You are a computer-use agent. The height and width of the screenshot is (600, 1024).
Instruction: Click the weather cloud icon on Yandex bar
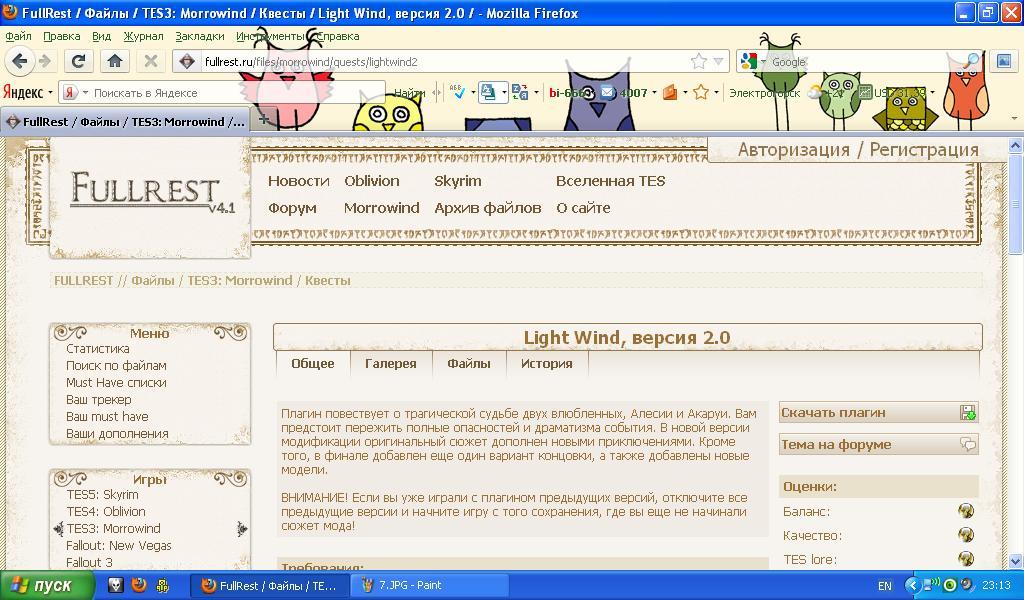coord(816,93)
